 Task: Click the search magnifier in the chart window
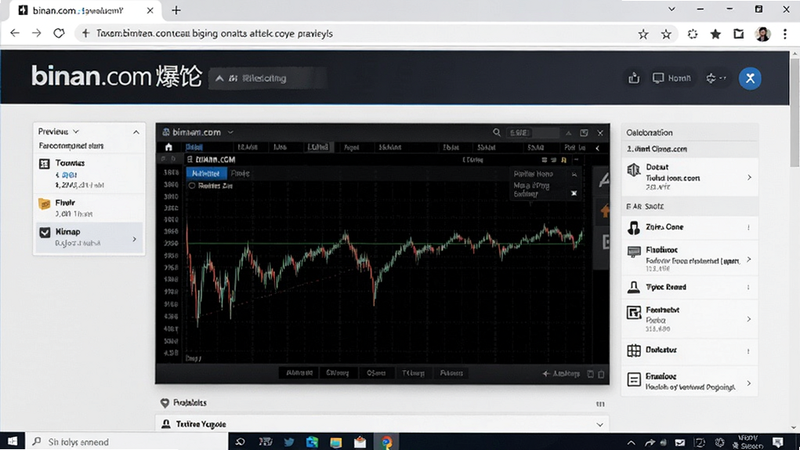tap(496, 133)
